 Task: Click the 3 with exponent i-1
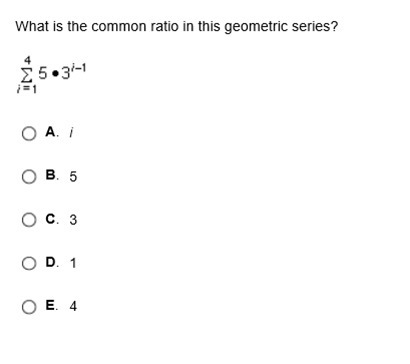pos(73,71)
